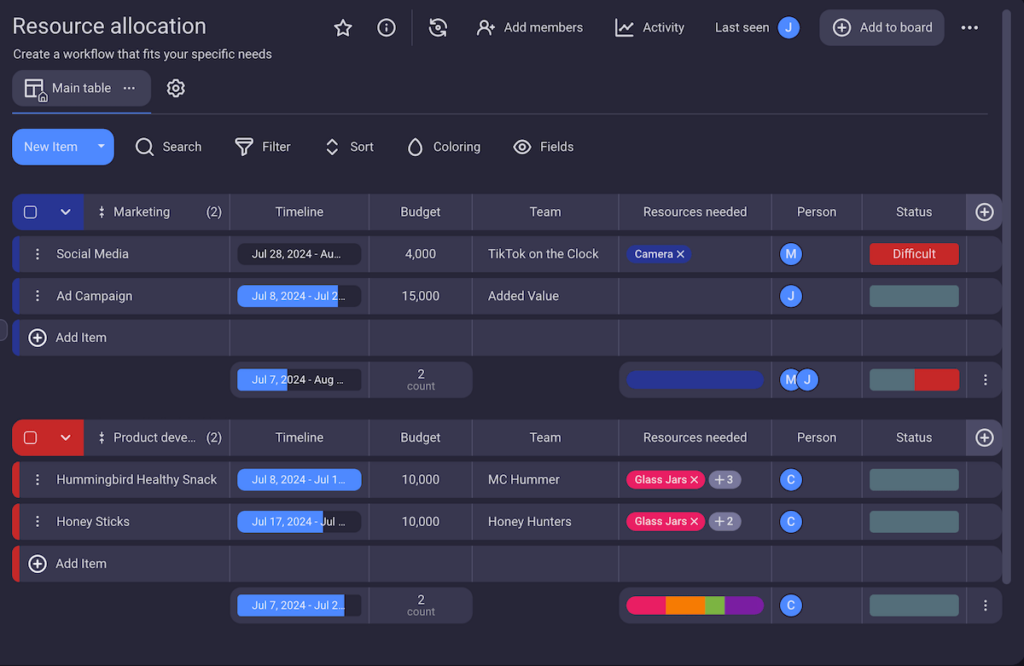This screenshot has width=1024, height=666.
Task: Select the Search icon in the toolbar
Action: [144, 146]
